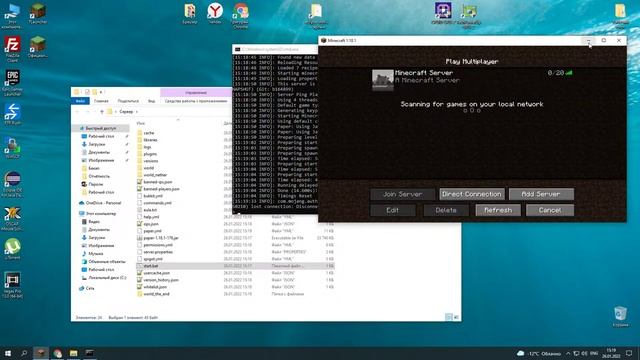640x360 pixels.
Task: Open the notification center icon
Action: 629,353
